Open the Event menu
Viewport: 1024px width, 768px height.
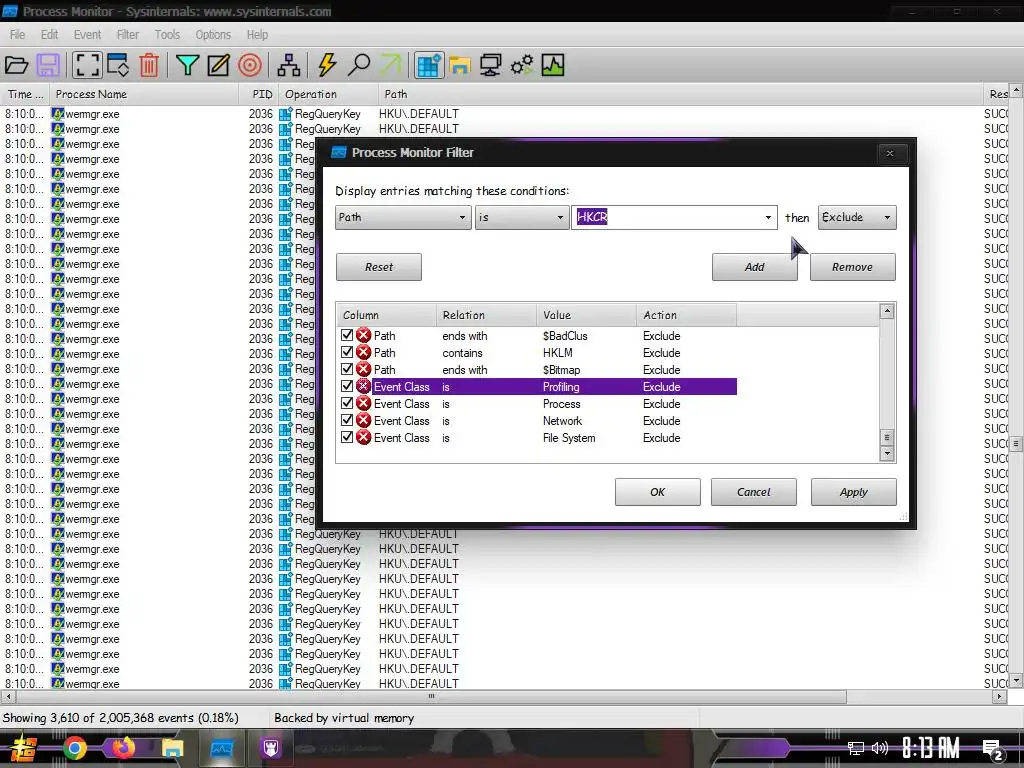88,35
